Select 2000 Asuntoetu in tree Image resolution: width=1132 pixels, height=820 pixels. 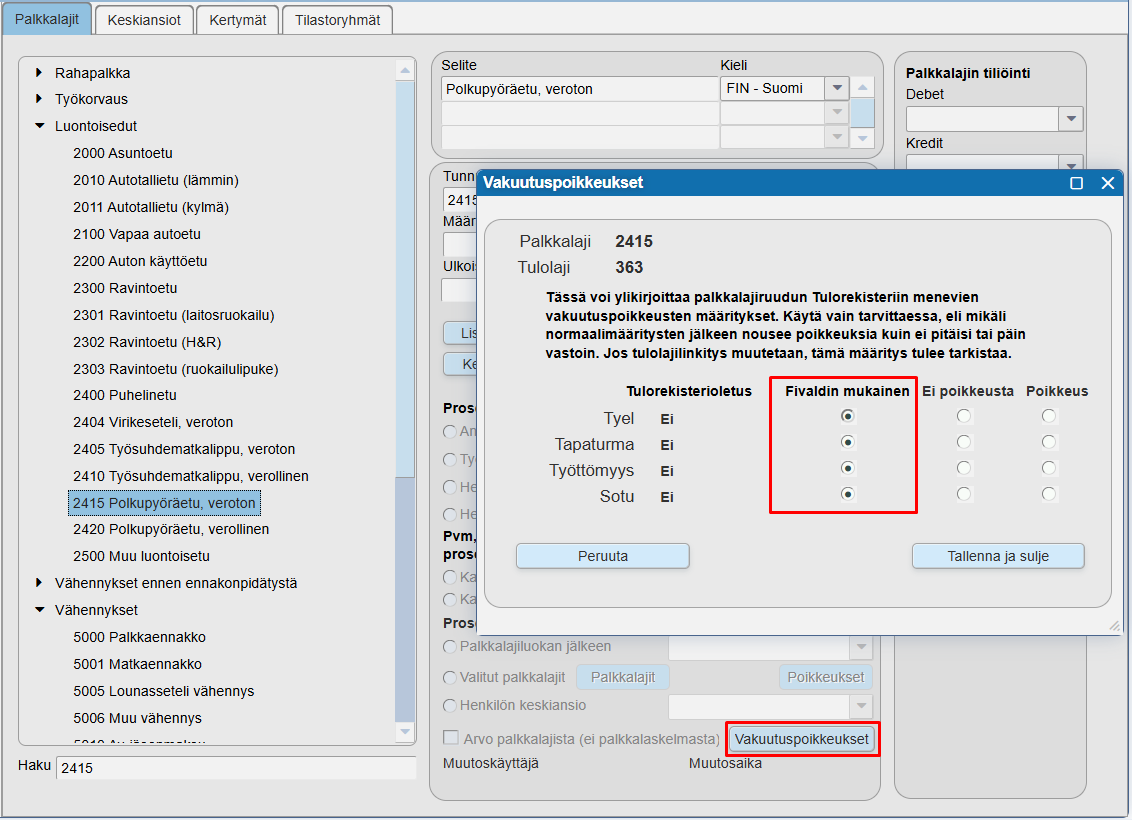click(x=123, y=153)
